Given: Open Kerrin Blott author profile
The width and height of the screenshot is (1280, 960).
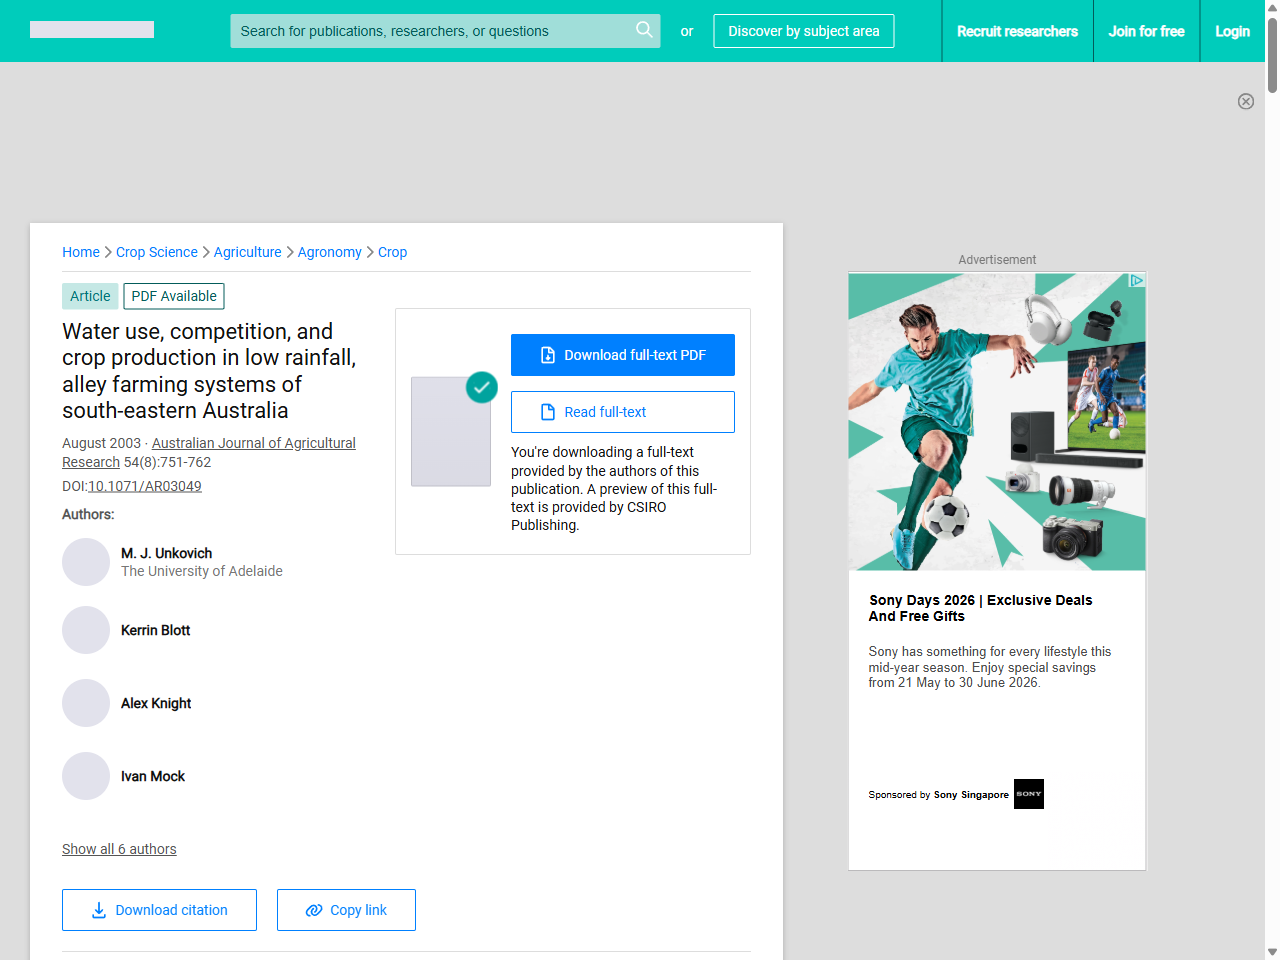Looking at the screenshot, I should point(156,630).
